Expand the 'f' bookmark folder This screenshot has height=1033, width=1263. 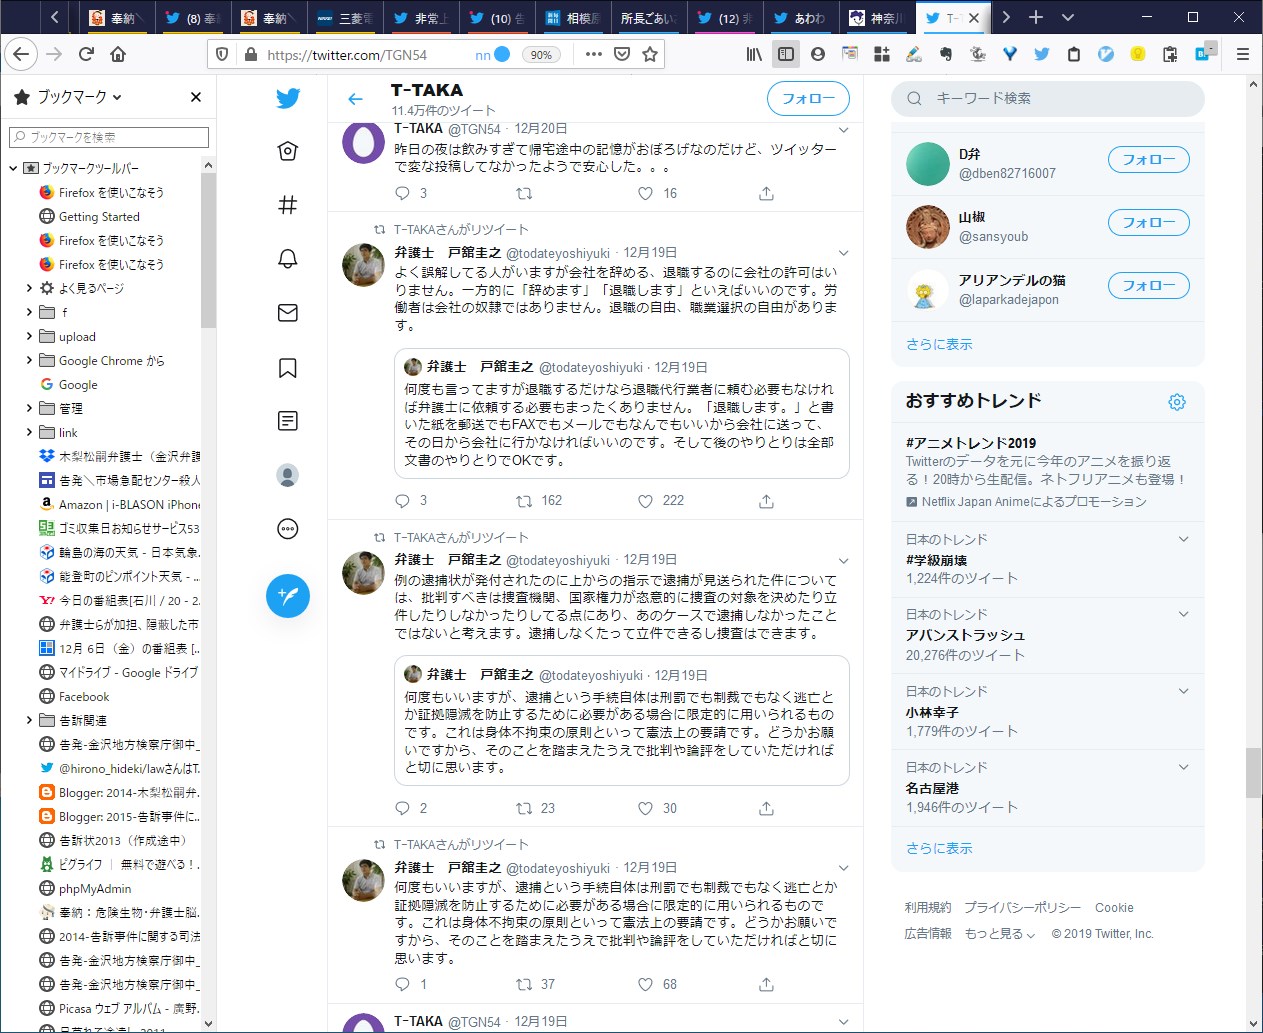point(29,312)
